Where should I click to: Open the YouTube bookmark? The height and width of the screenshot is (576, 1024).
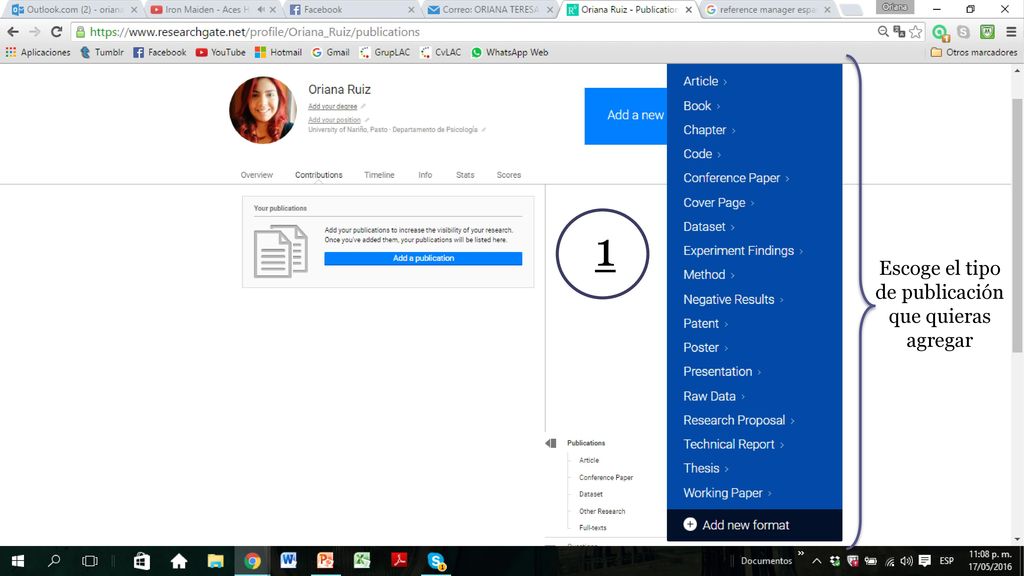[221, 52]
